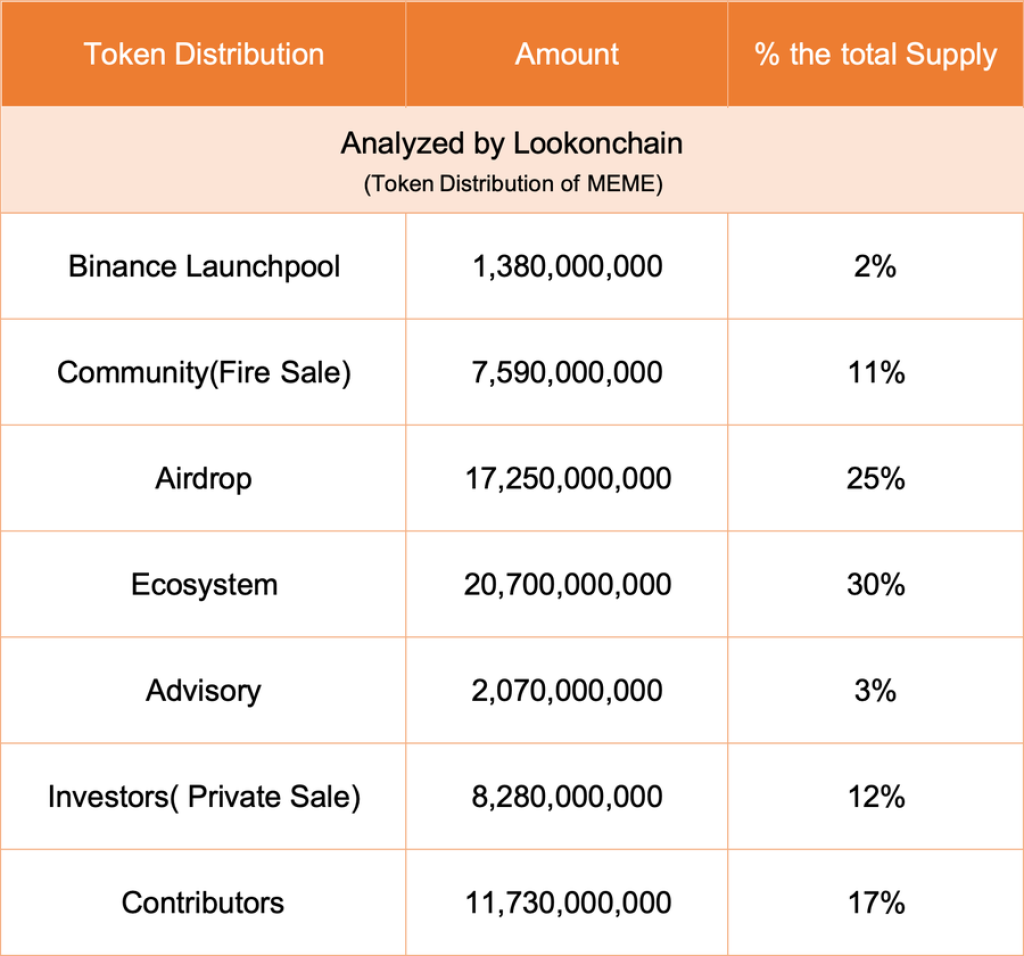Select the Advisory row label

(204, 691)
